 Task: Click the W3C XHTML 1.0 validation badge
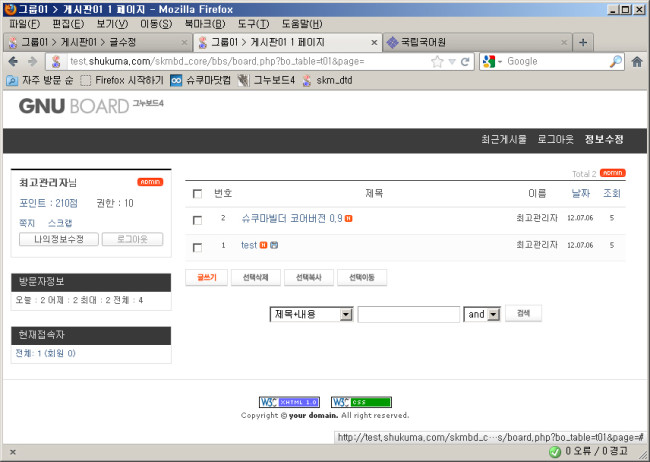point(288,402)
